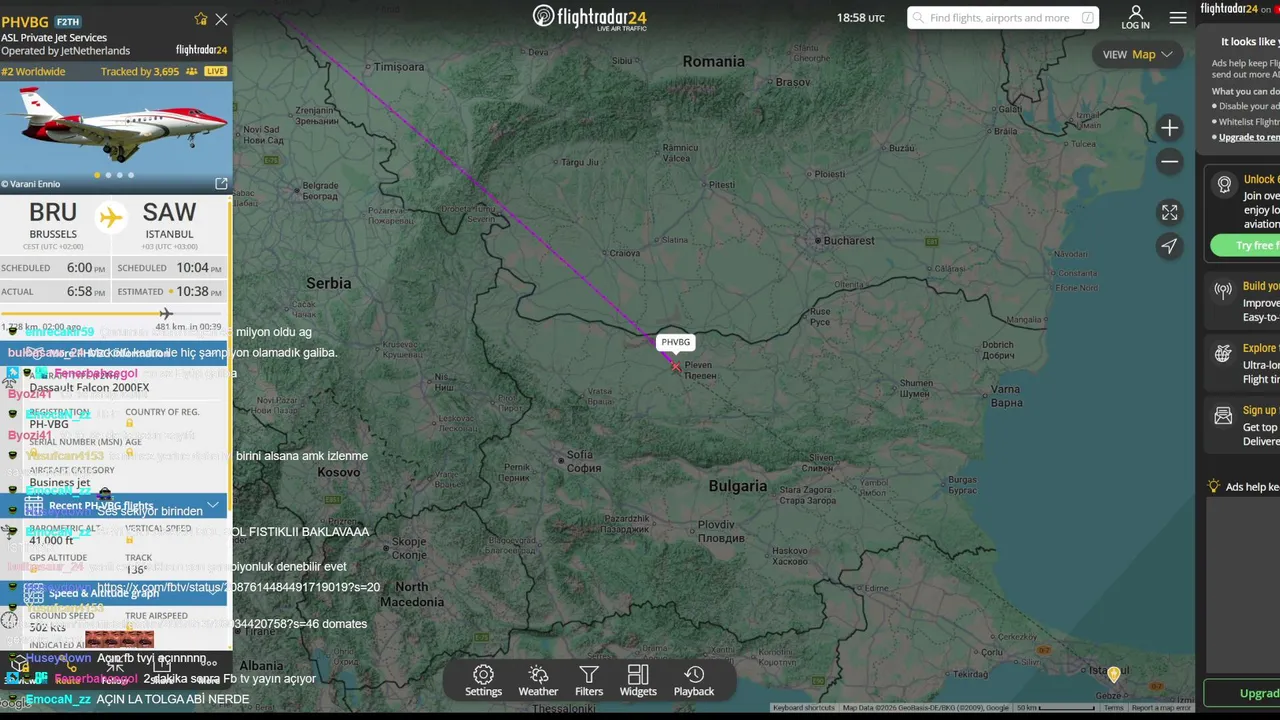Bookmark flight PHVBG with the star icon

pos(201,19)
